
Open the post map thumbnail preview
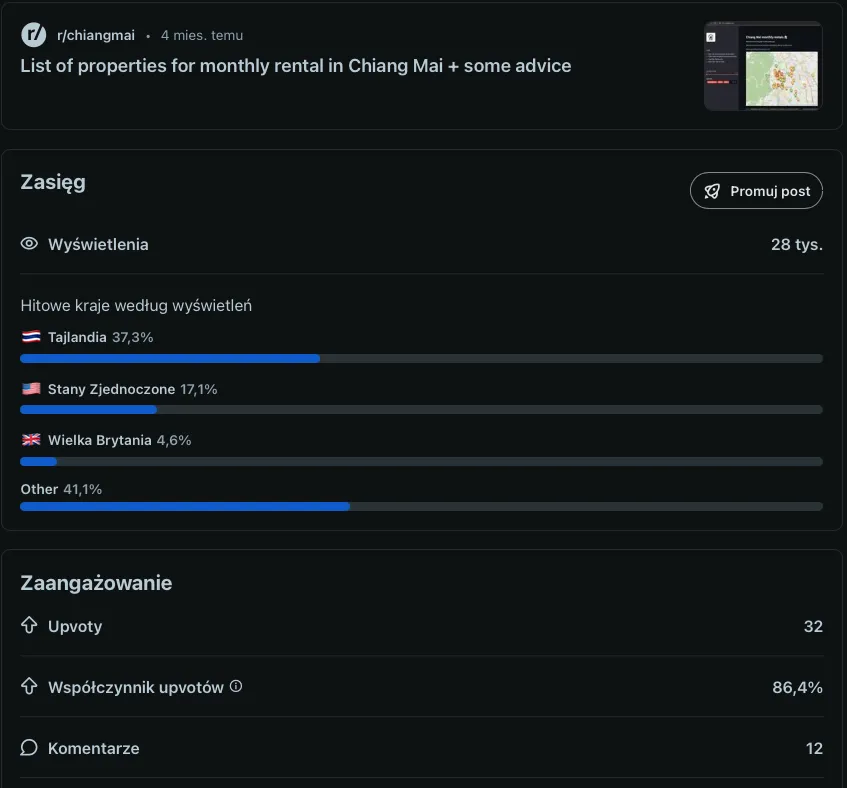763,65
